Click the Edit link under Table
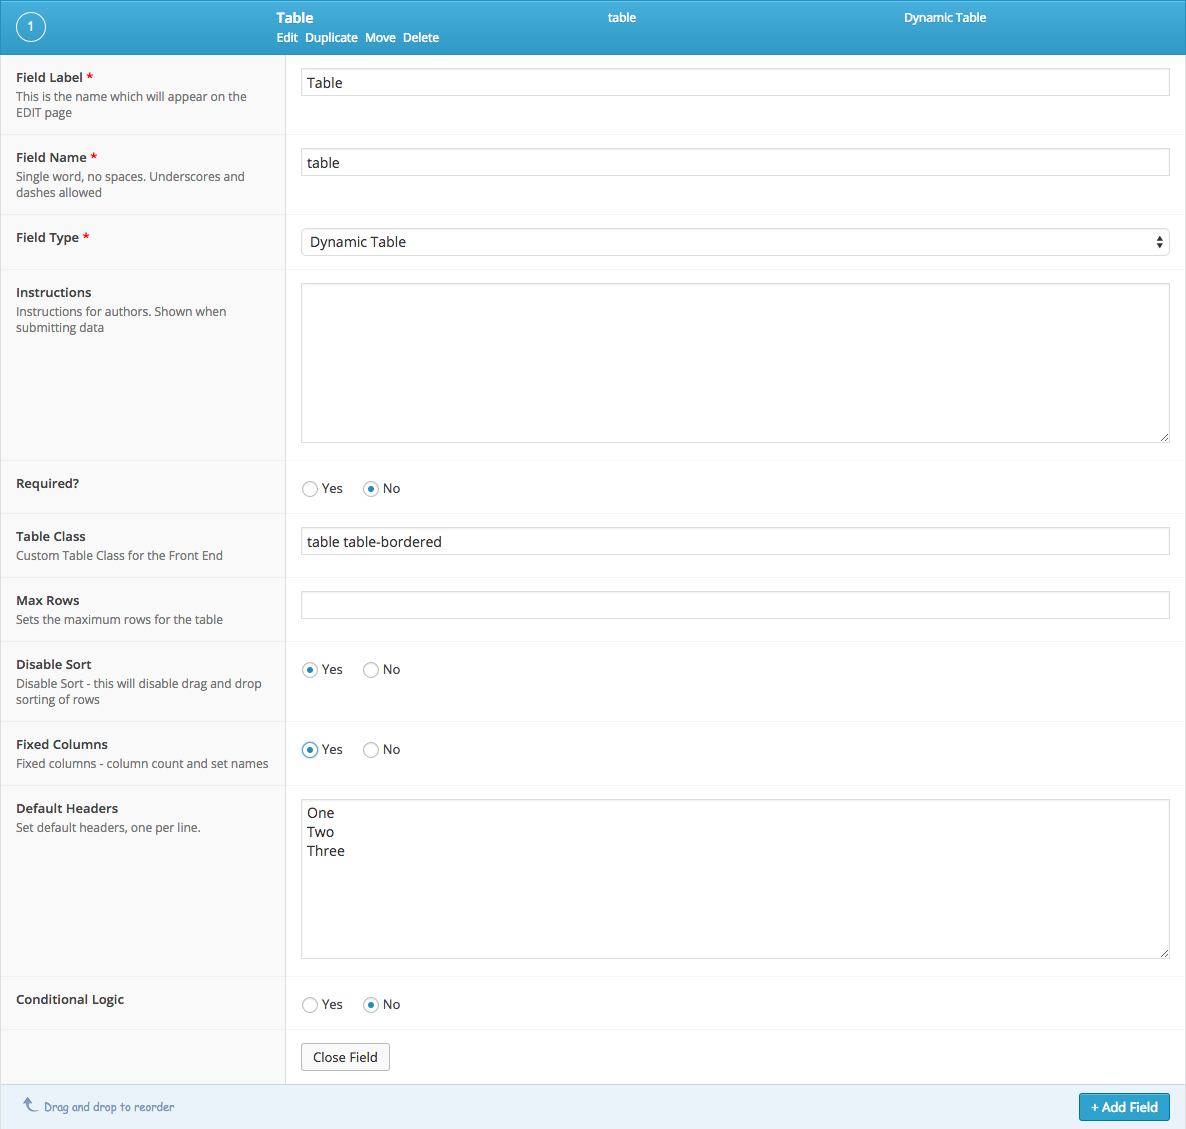The height and width of the screenshot is (1129, 1186). [287, 38]
